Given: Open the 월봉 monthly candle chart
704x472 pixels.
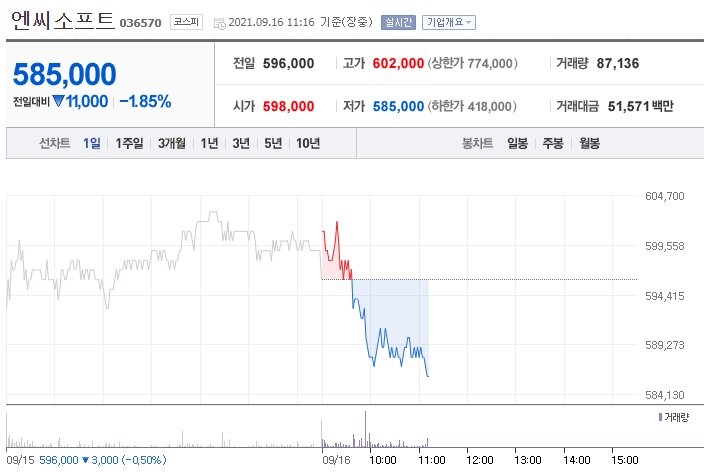Looking at the screenshot, I should tap(589, 143).
